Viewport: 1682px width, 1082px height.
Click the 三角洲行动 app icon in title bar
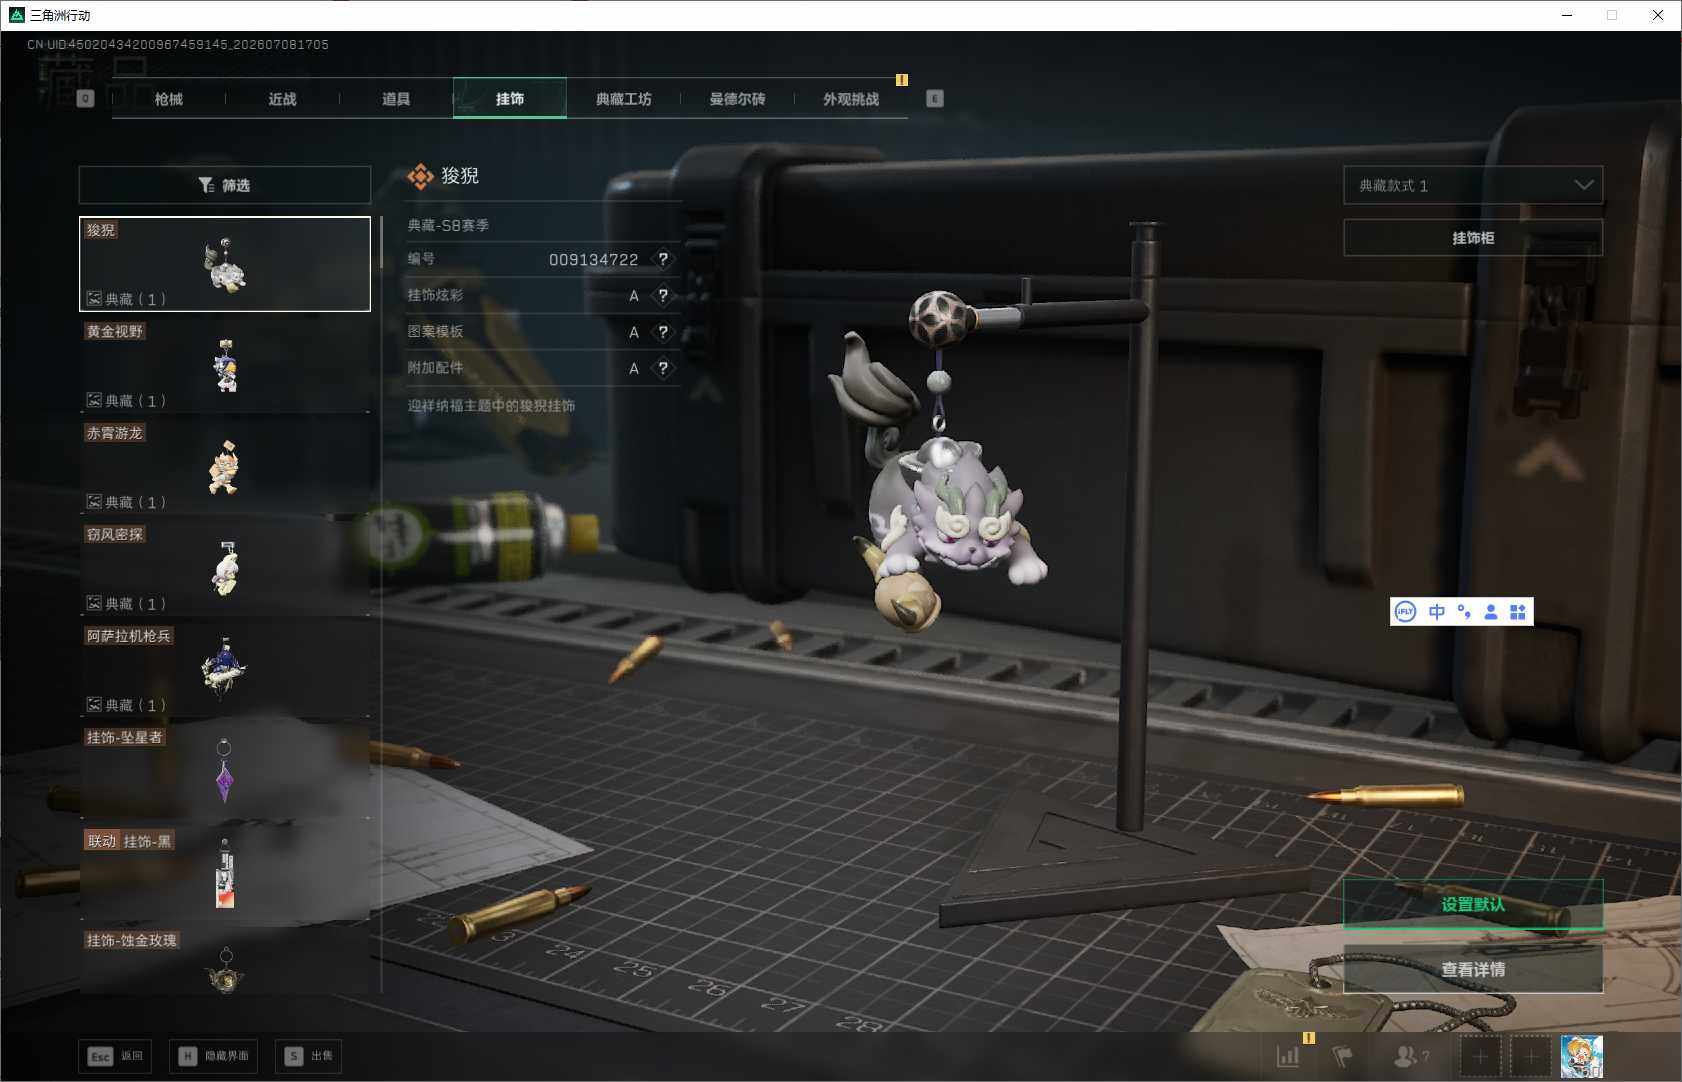point(16,15)
